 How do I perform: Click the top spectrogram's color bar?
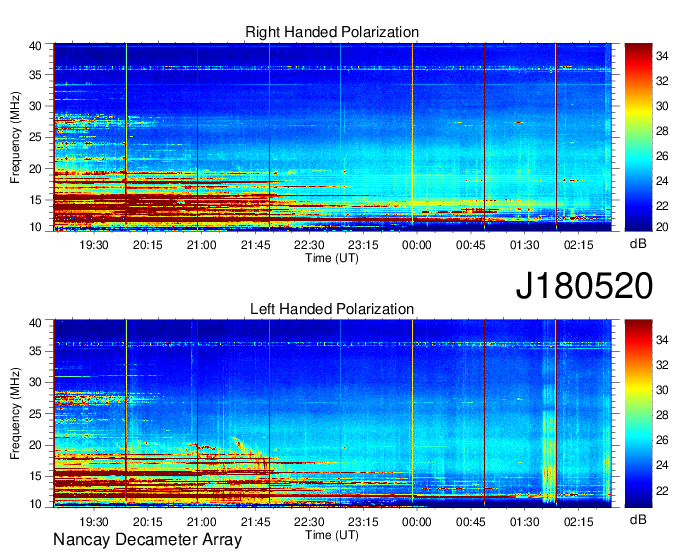coord(638,137)
